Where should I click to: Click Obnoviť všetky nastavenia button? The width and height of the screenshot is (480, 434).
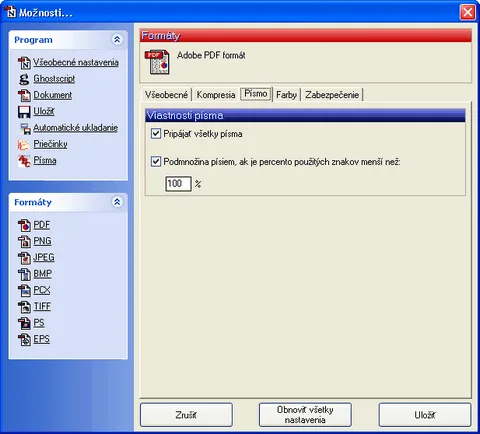[x=305, y=415]
